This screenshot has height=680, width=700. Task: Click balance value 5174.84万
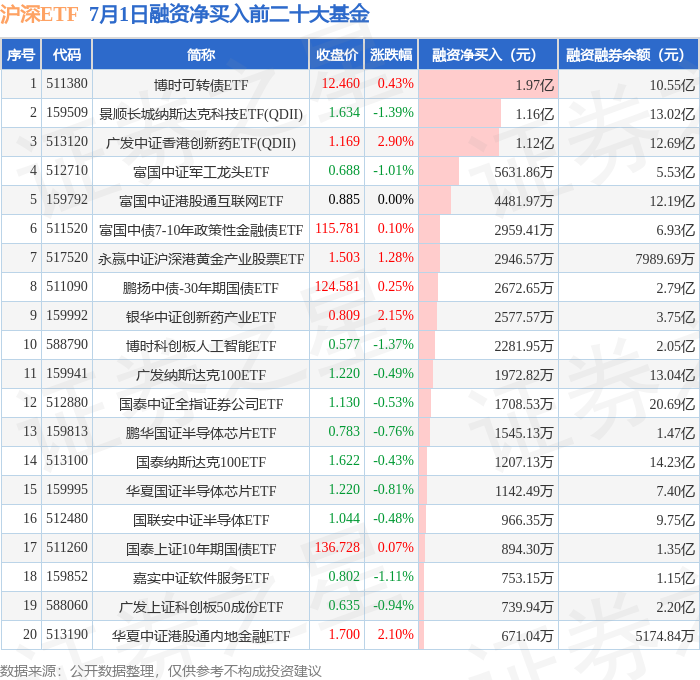(x=665, y=636)
